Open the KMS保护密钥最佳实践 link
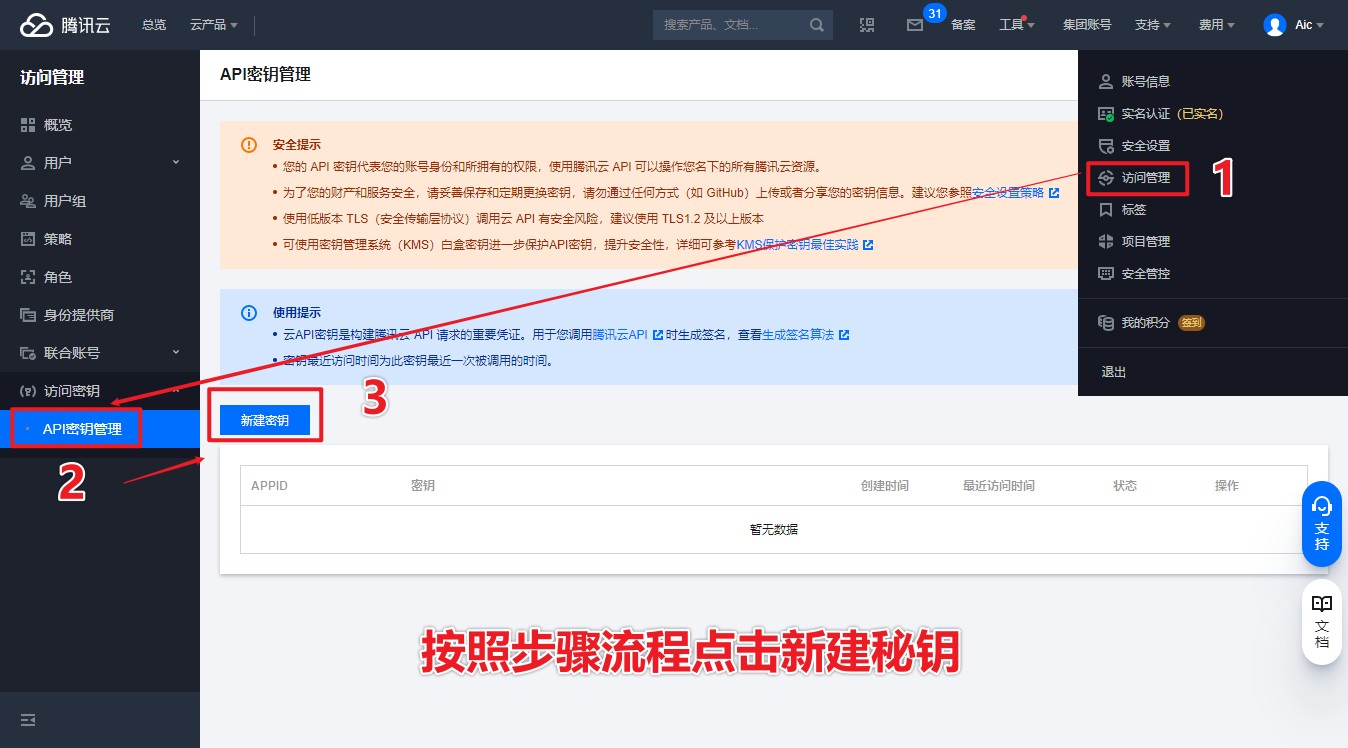Screen dimensions: 1348x748 pos(797,245)
